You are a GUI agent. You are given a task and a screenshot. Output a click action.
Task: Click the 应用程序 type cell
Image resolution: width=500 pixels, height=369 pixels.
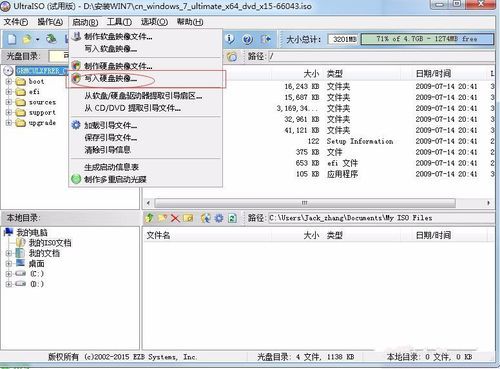(342, 174)
